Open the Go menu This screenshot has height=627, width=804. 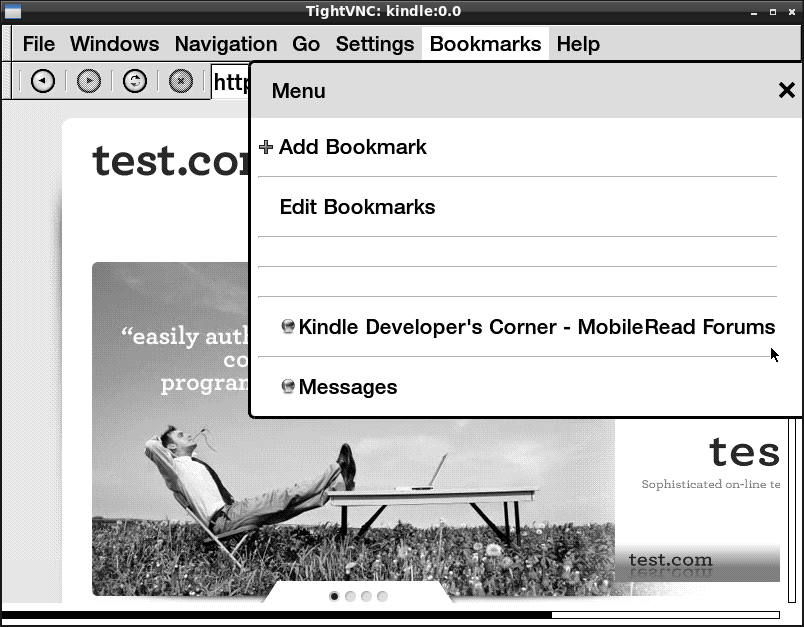coord(306,44)
